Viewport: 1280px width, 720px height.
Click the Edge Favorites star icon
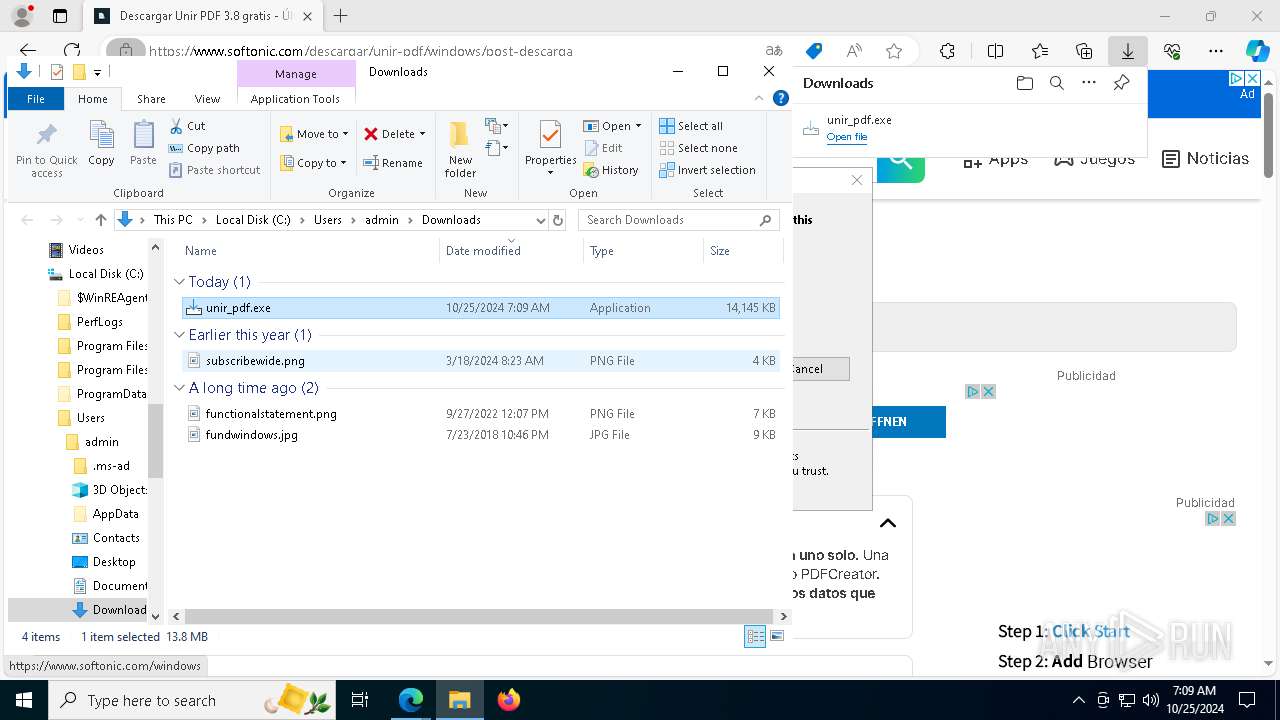tap(894, 51)
